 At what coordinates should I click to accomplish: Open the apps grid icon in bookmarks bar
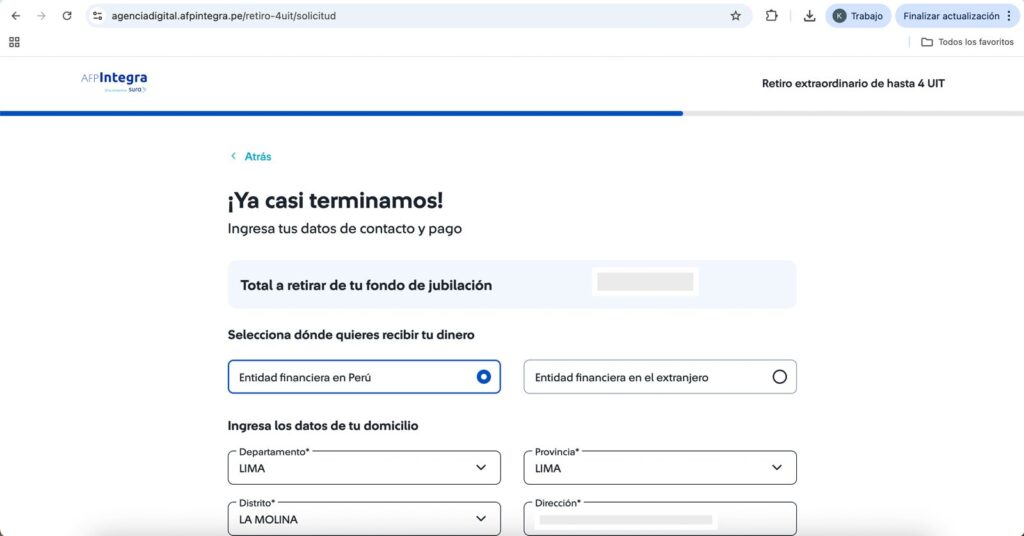[x=14, y=42]
